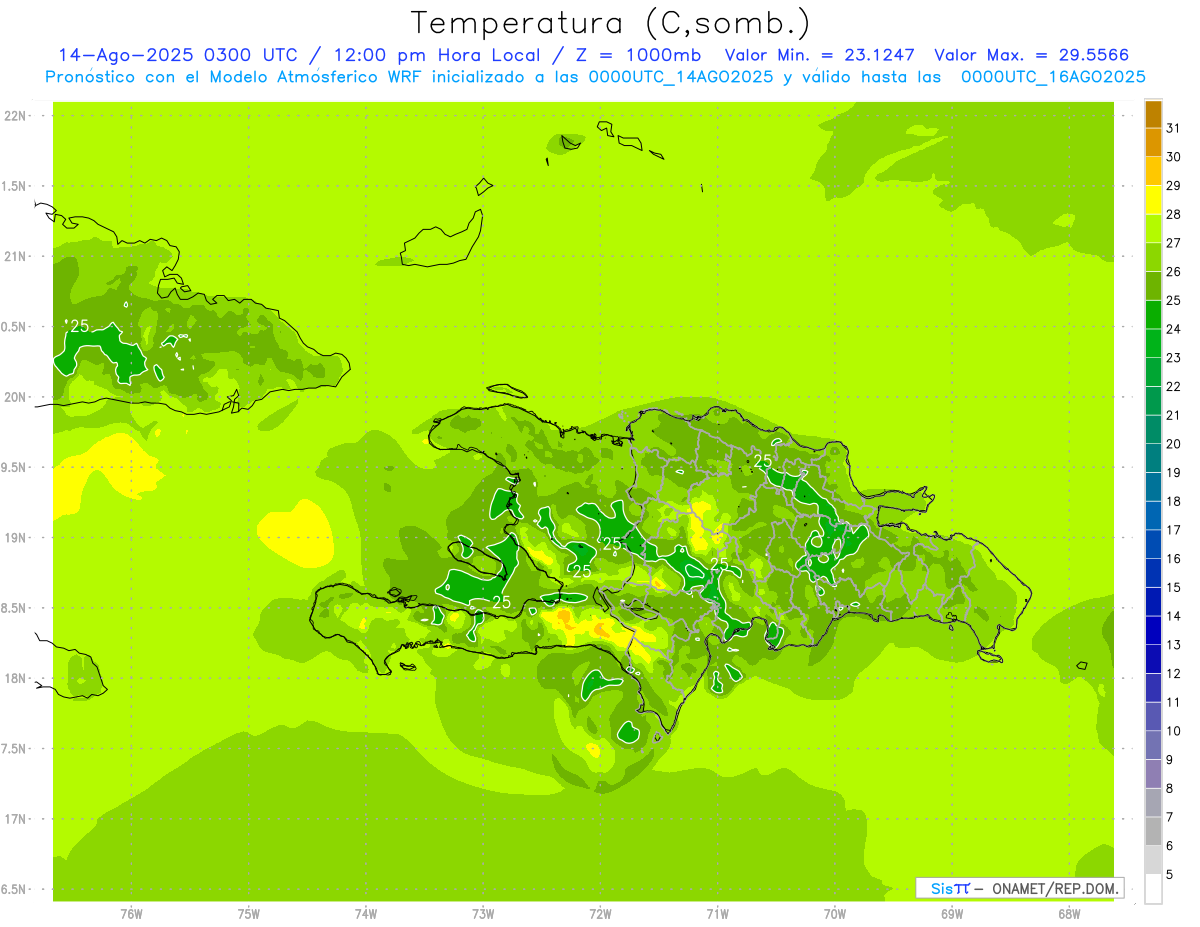Screen dimensions: 1200x927
Task: Click the "17N" latitude label
Action: coord(17,819)
